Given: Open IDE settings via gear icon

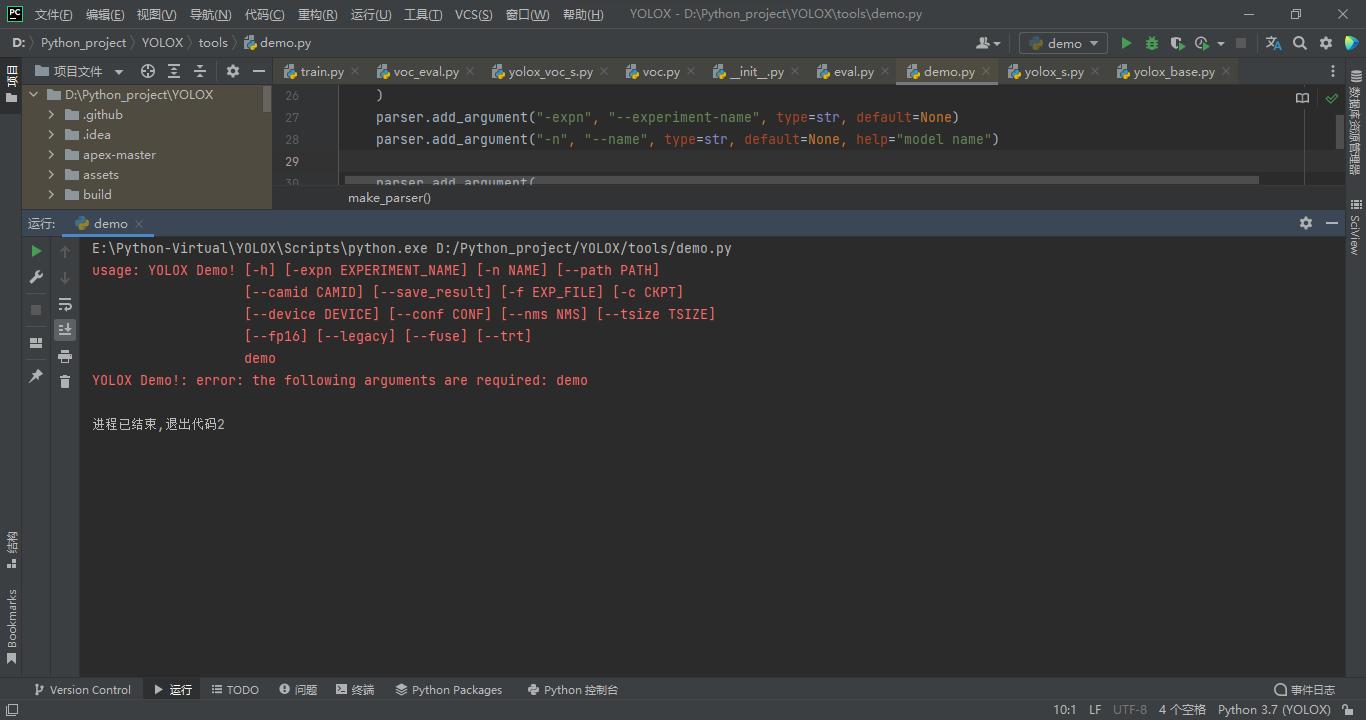Looking at the screenshot, I should click(x=1325, y=43).
